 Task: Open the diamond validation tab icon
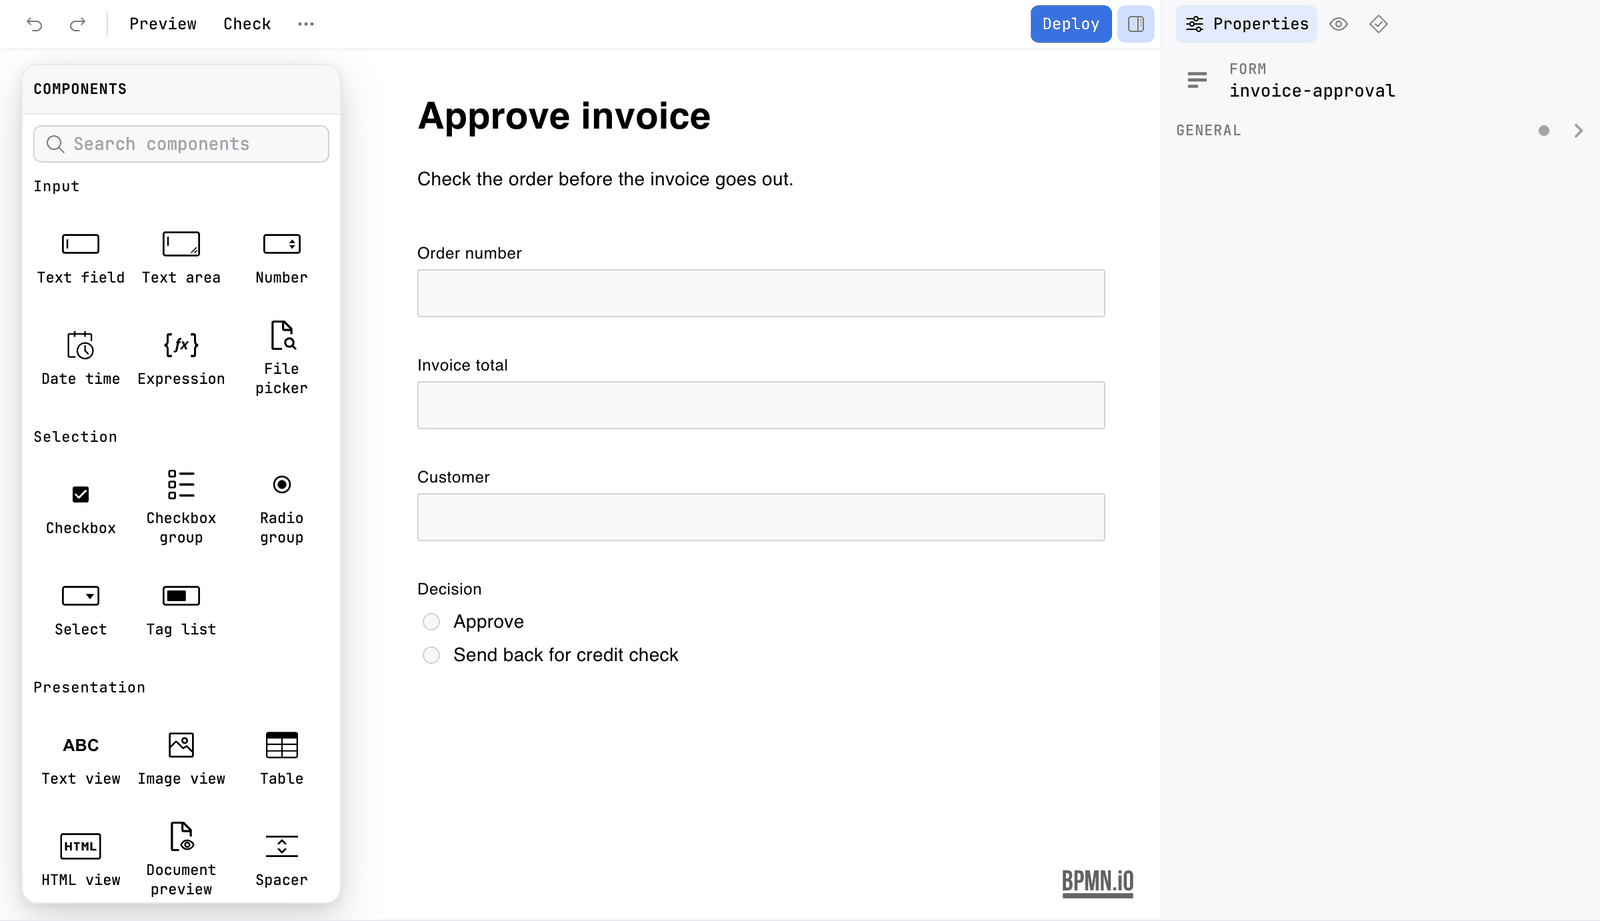1379,24
